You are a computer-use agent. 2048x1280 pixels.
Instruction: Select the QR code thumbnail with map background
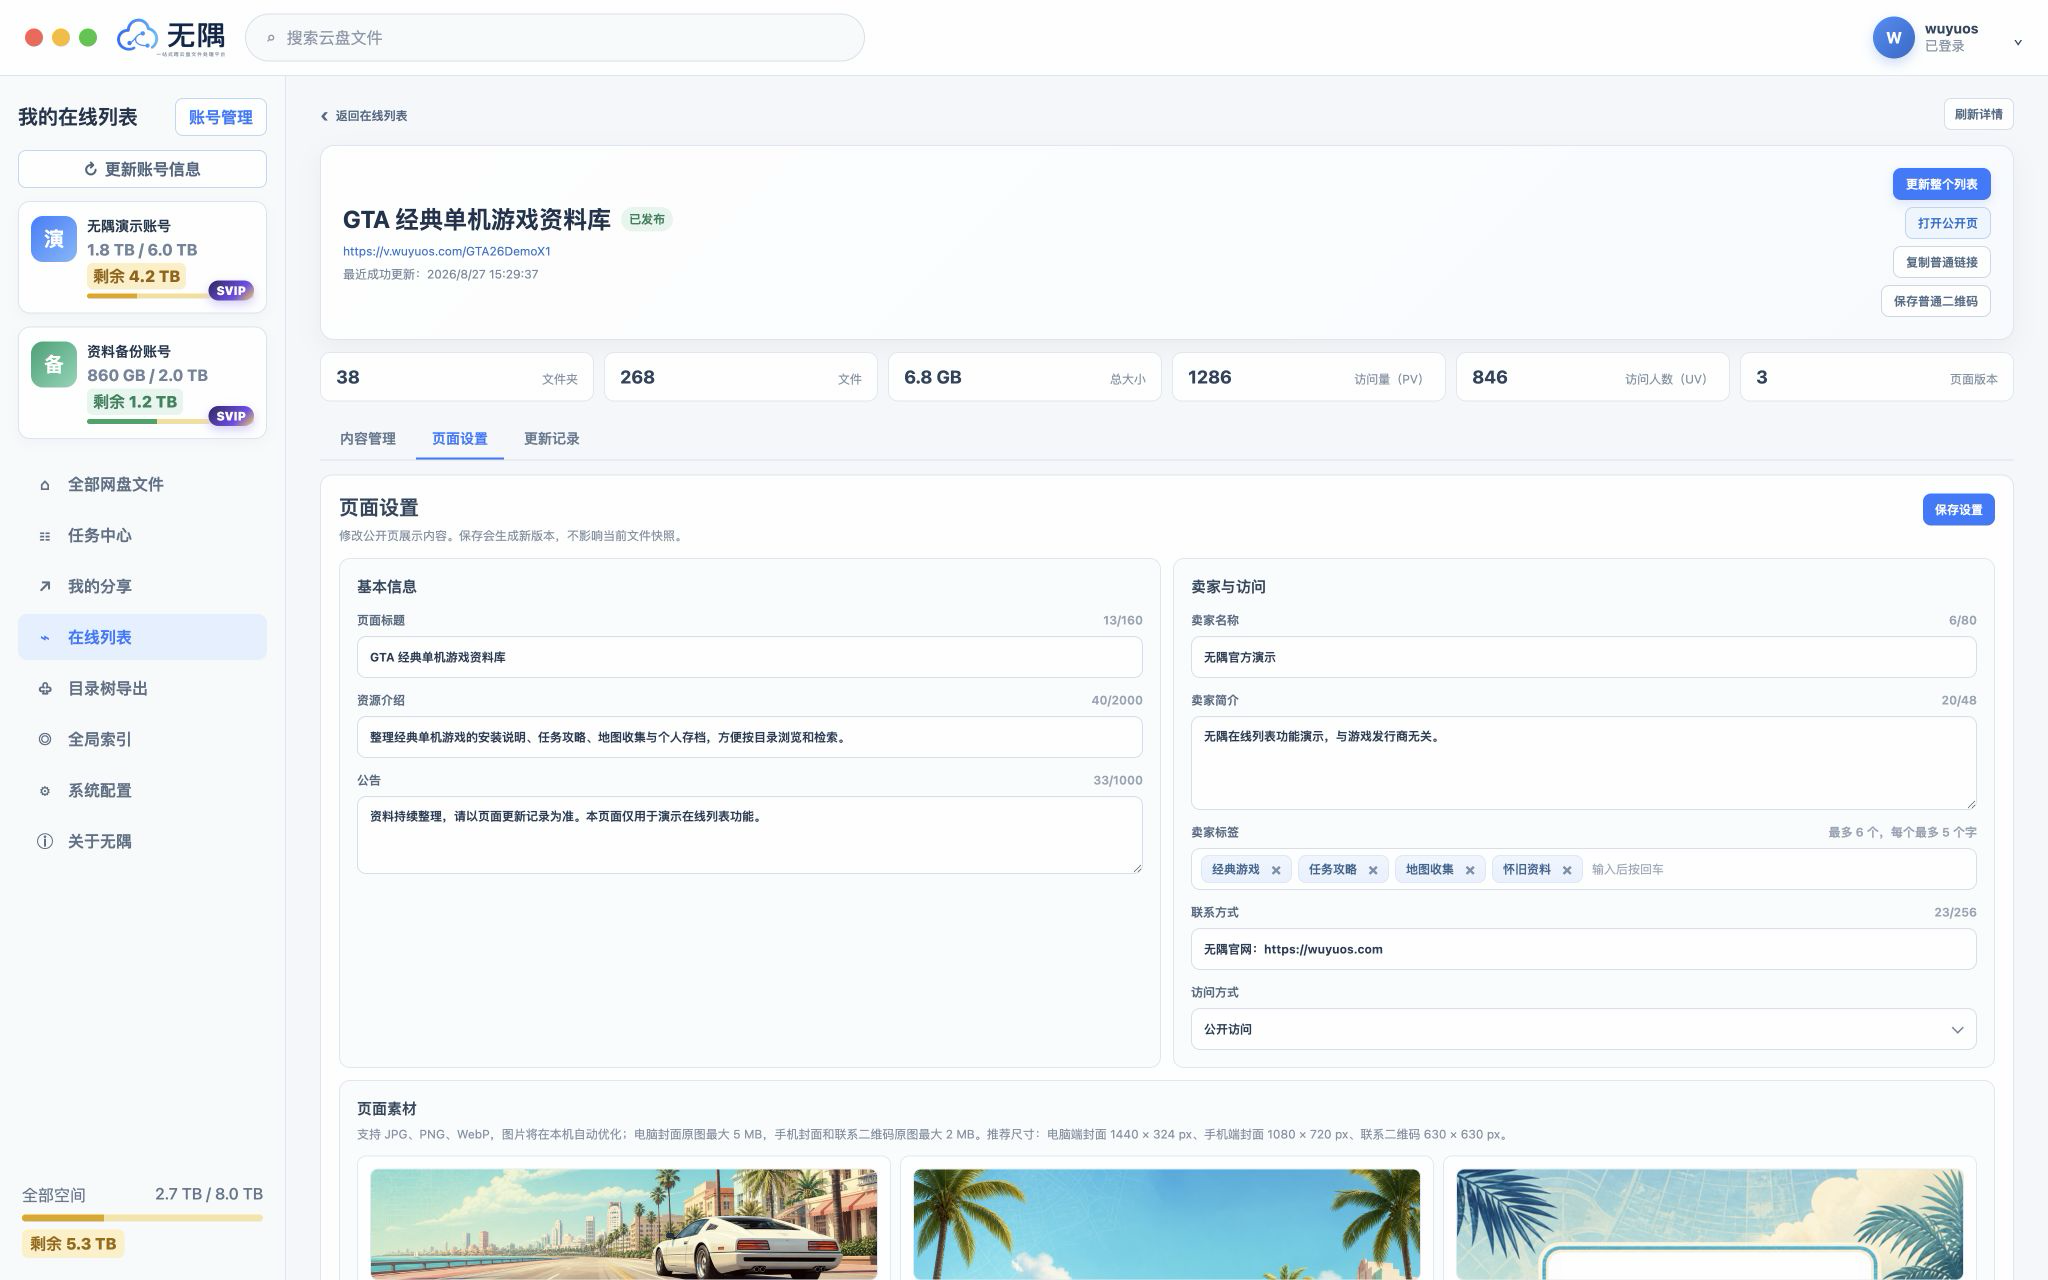(x=1709, y=1224)
